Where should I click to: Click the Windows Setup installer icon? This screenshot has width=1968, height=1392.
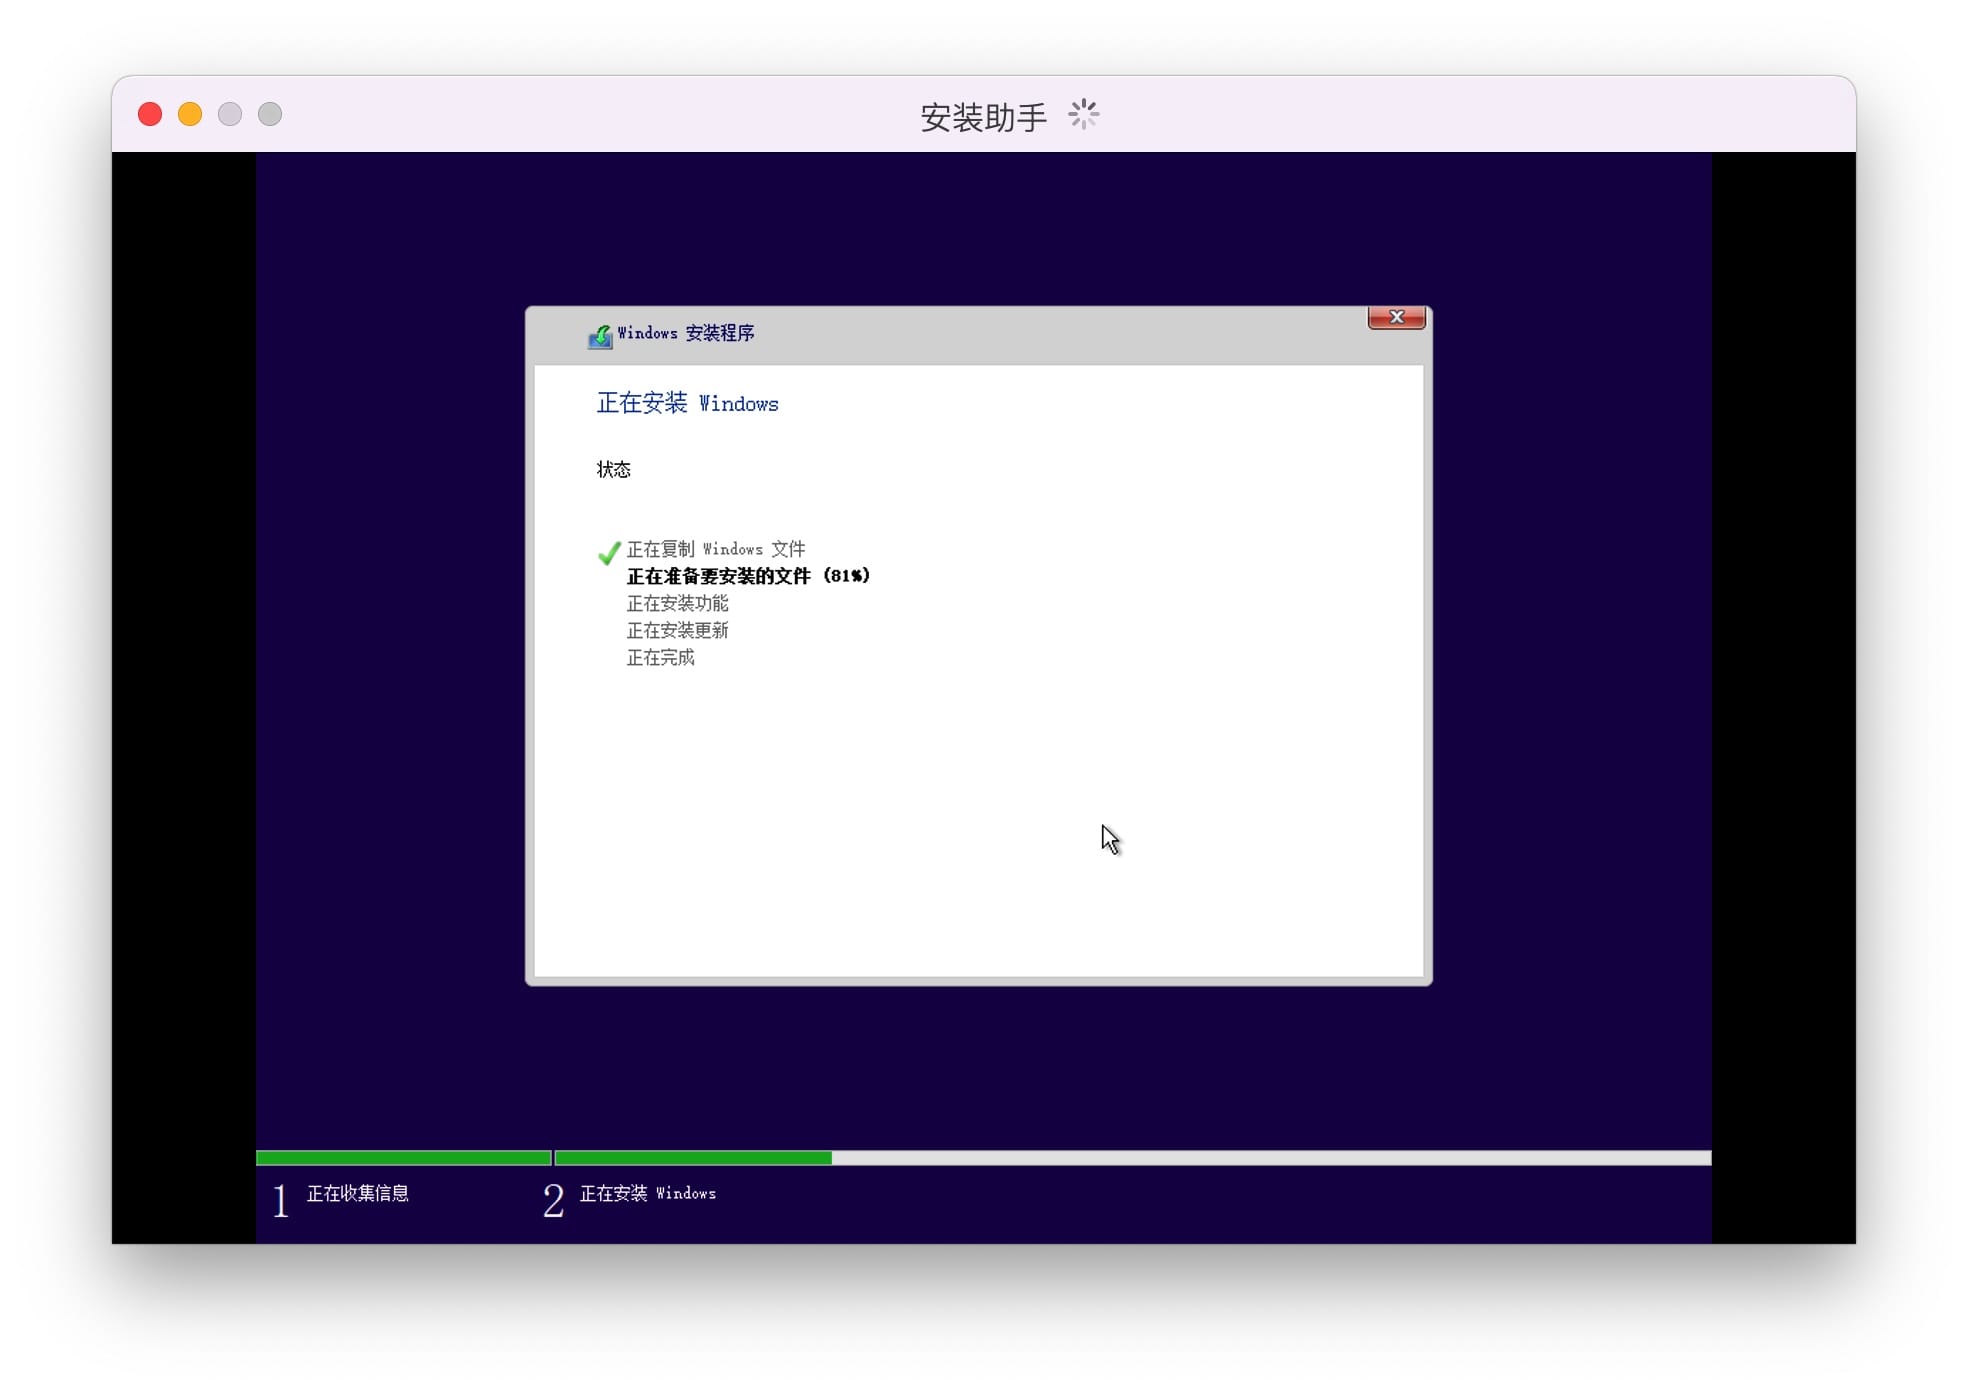point(600,336)
